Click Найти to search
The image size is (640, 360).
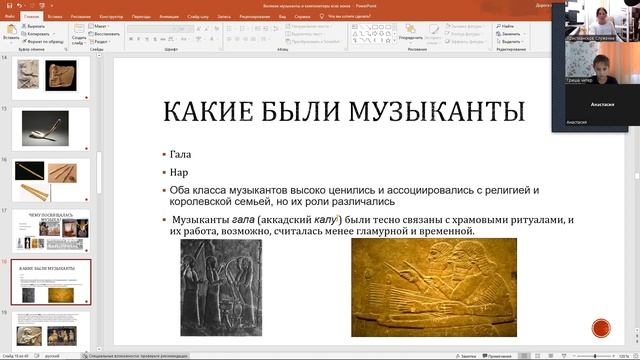click(x=505, y=26)
